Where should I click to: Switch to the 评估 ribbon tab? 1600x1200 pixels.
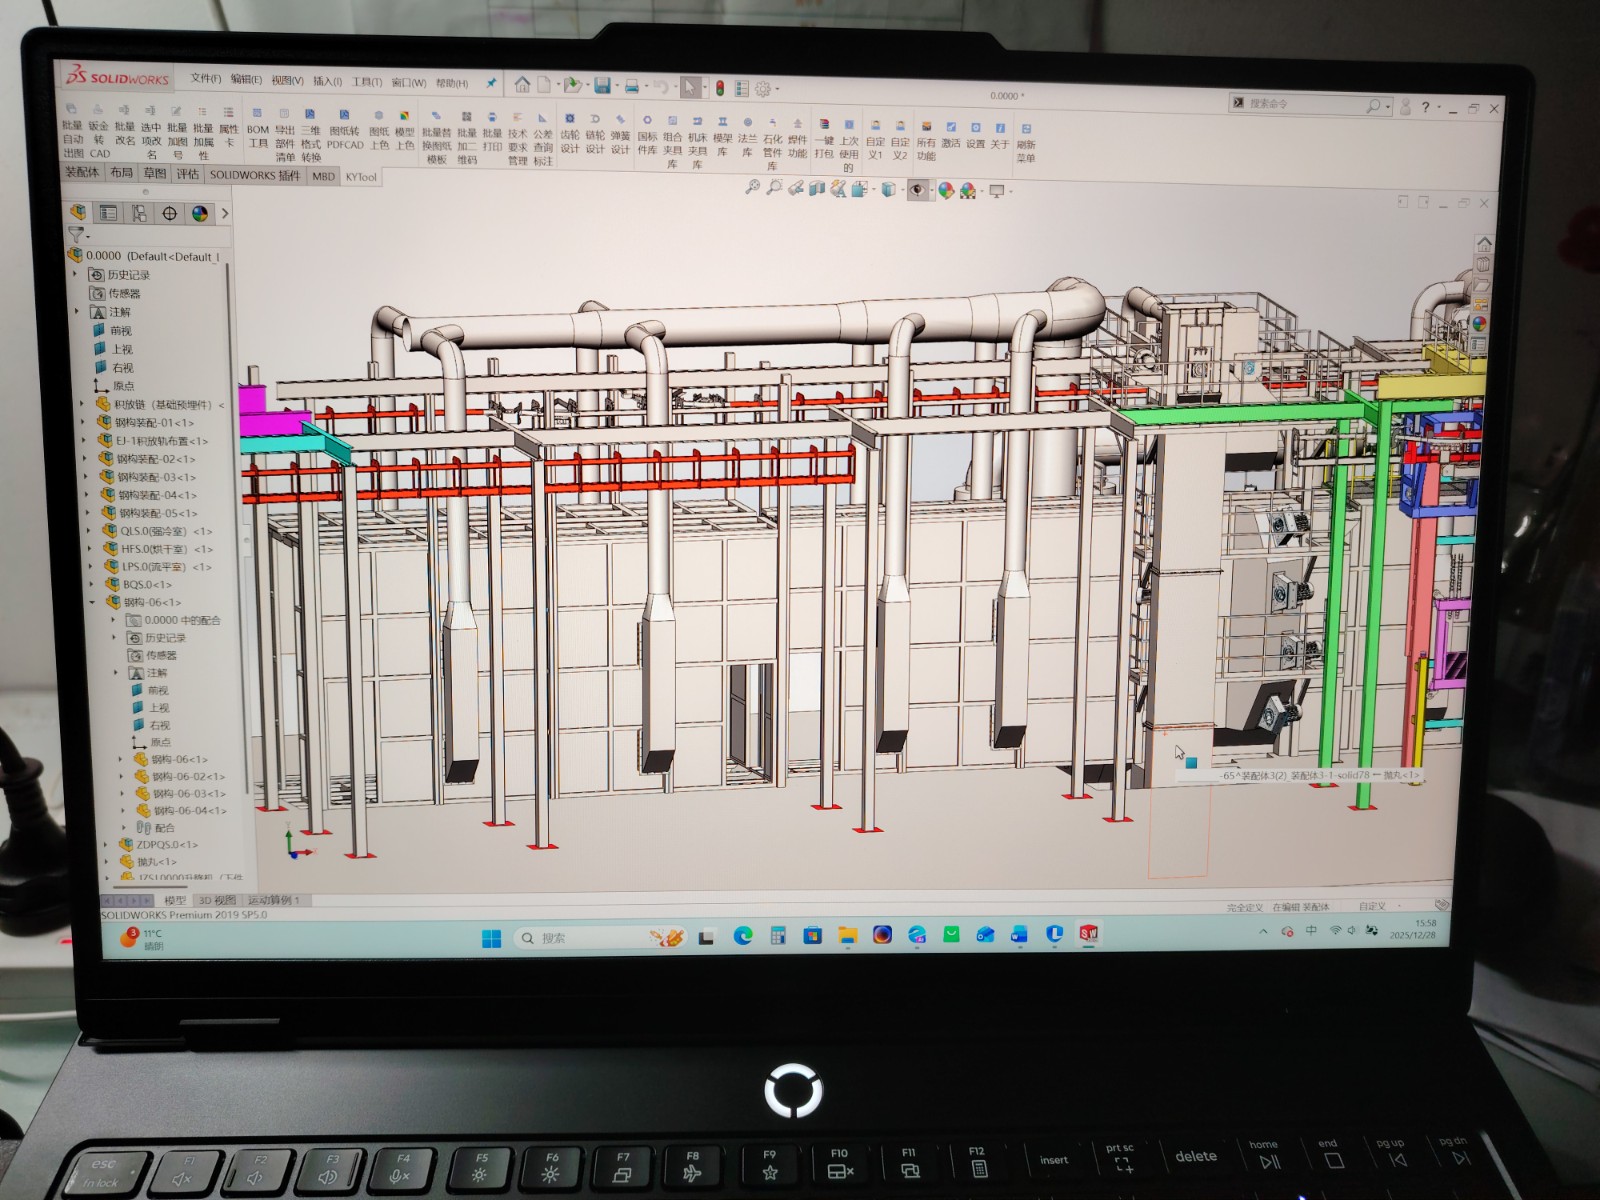tap(188, 174)
